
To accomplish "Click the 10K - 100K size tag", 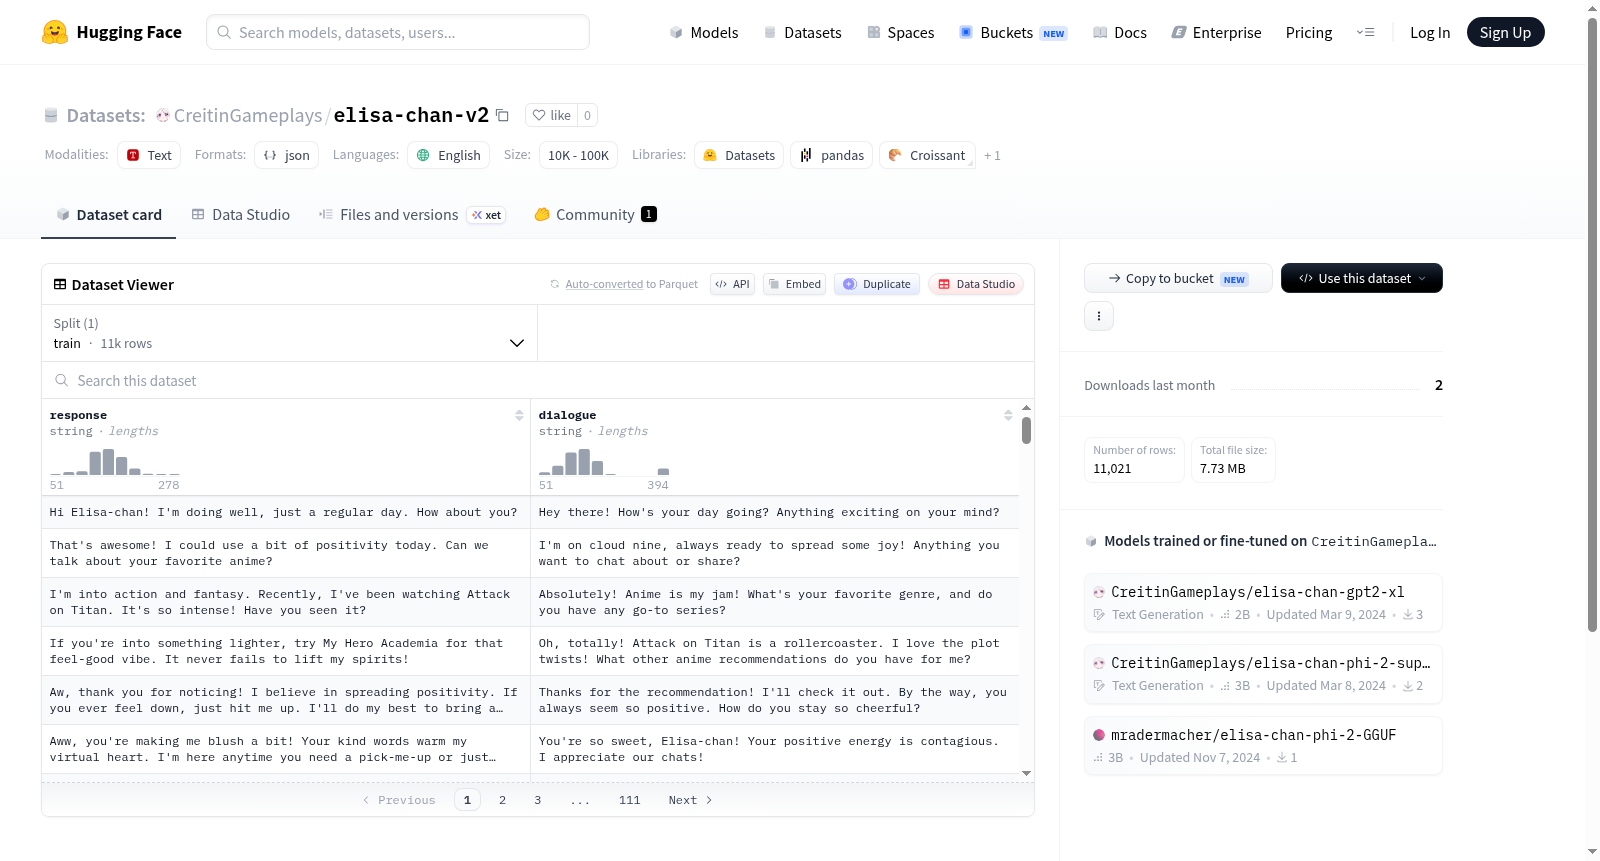I will click(x=579, y=155).
